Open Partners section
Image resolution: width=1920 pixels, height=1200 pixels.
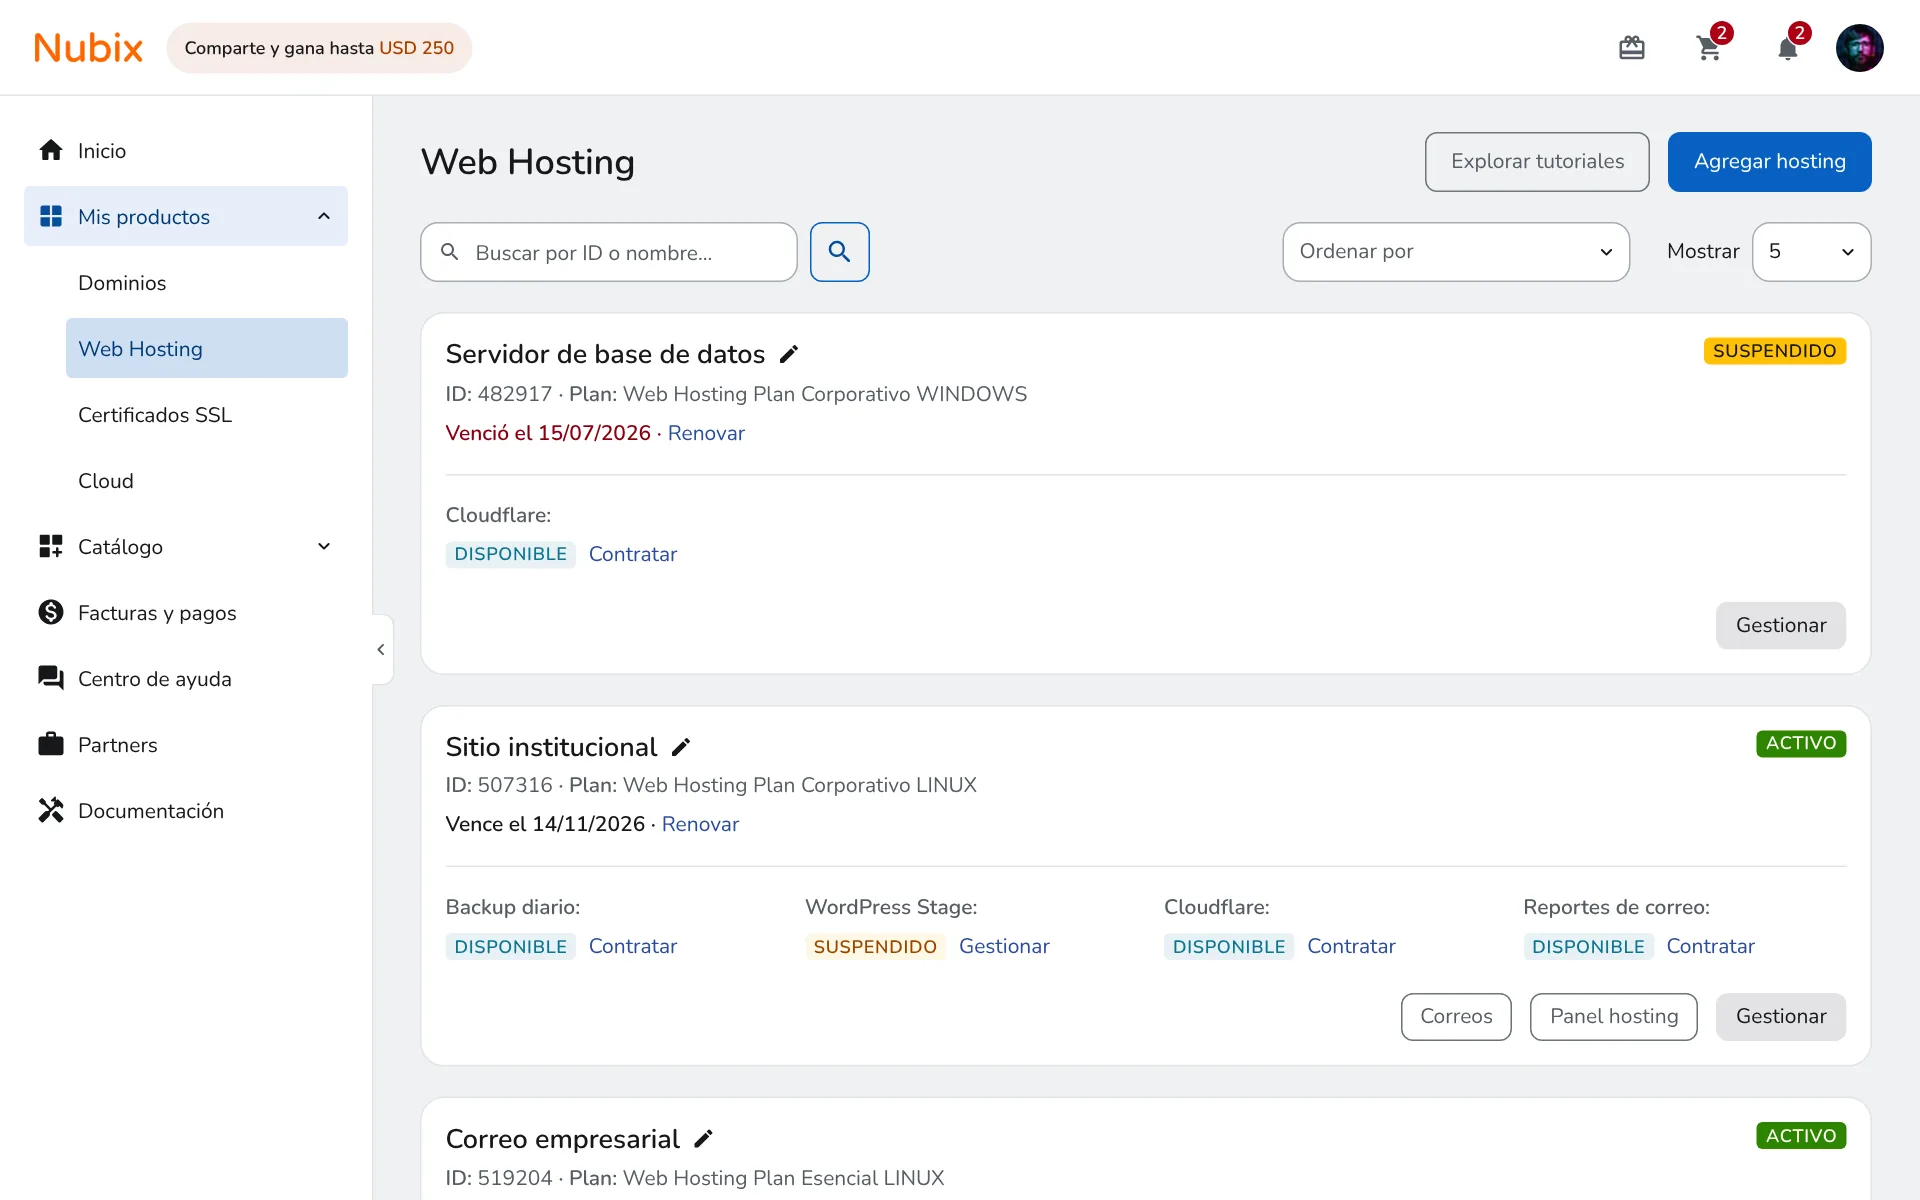click(x=186, y=745)
